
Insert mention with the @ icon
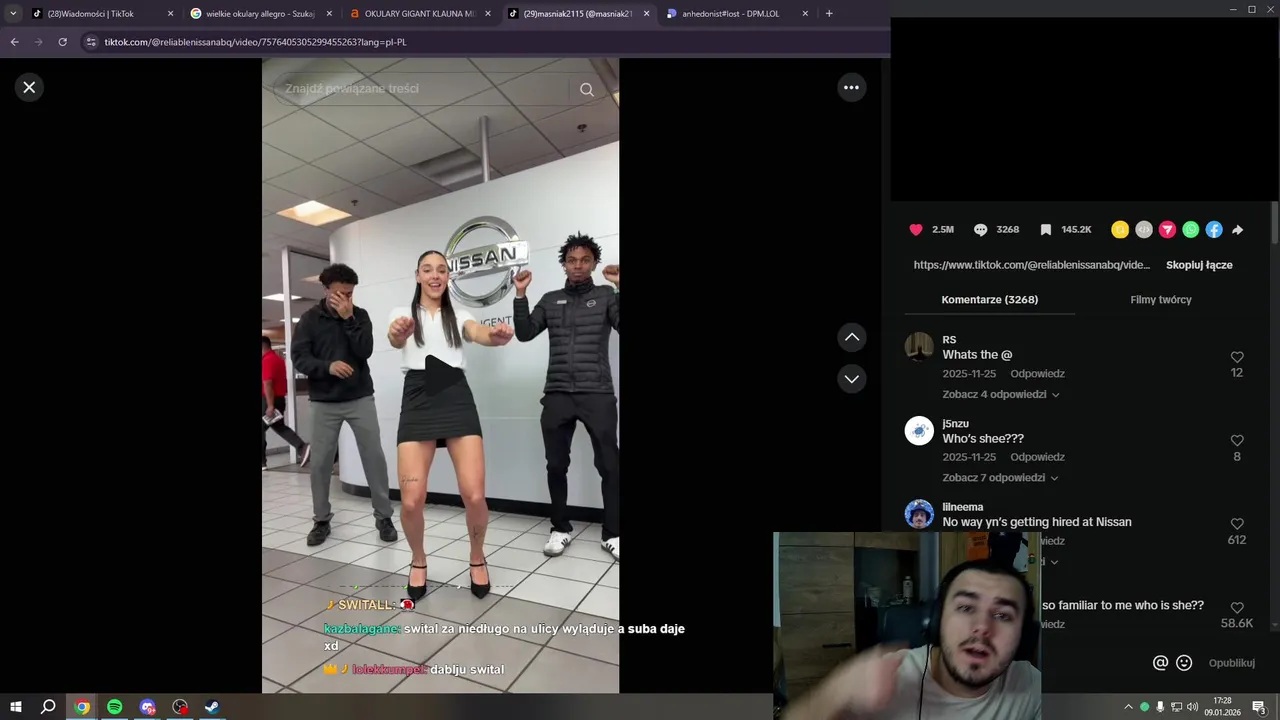coord(1160,663)
